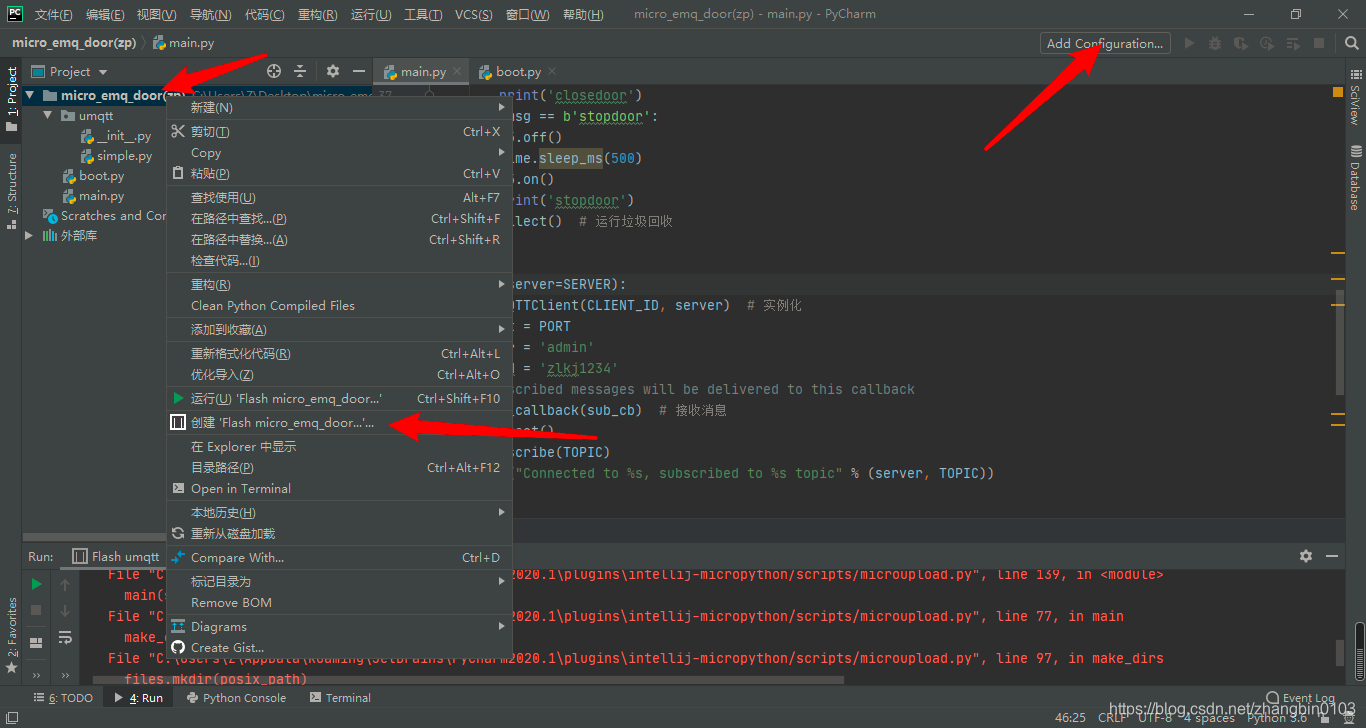
Task: Open Search Everywhere magnifier icon
Action: [1351, 43]
